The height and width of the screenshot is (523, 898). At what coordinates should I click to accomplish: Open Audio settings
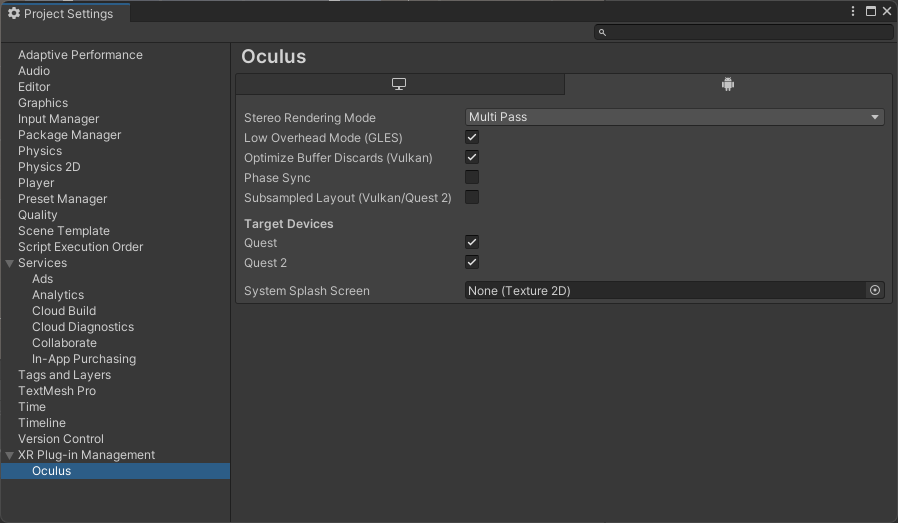tap(34, 71)
